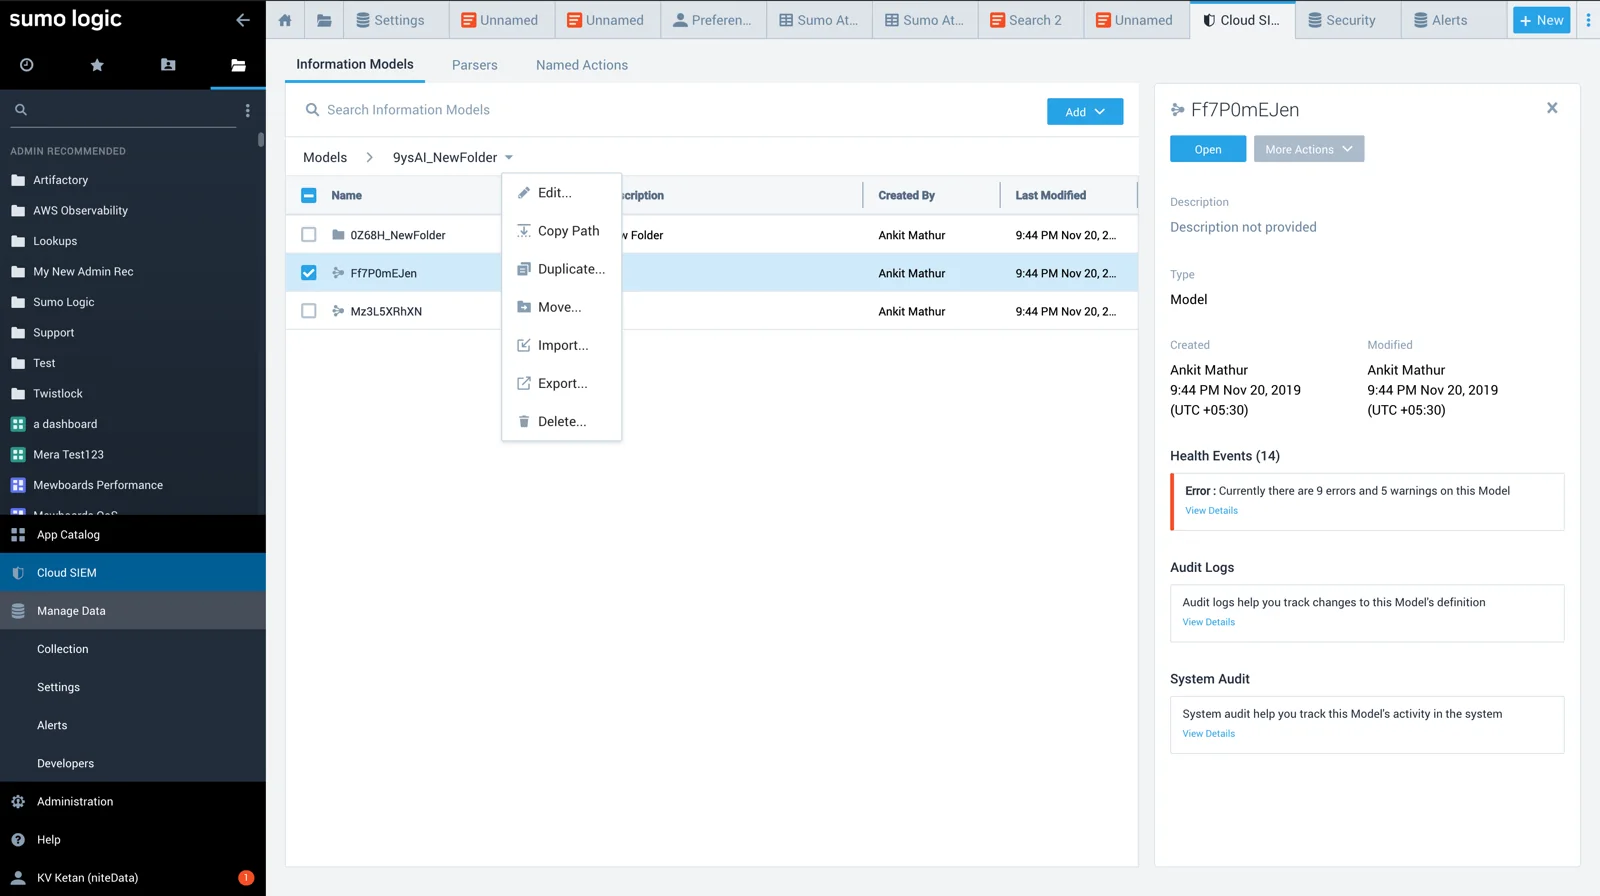
Task: View Details under System Audit
Action: [1208, 734]
